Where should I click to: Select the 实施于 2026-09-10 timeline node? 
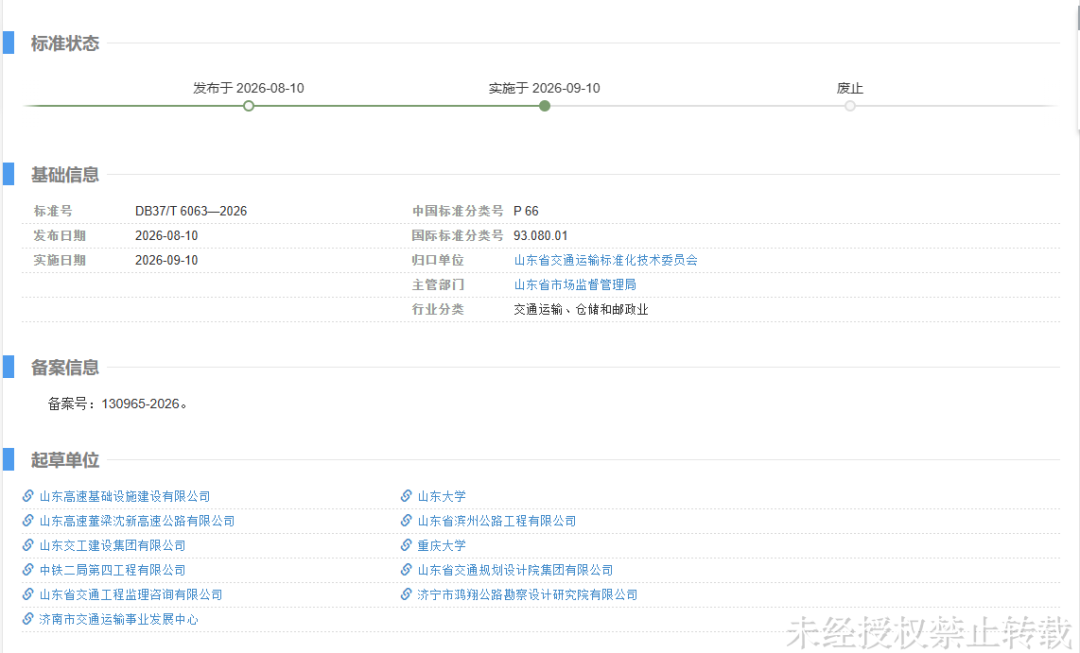[x=545, y=106]
